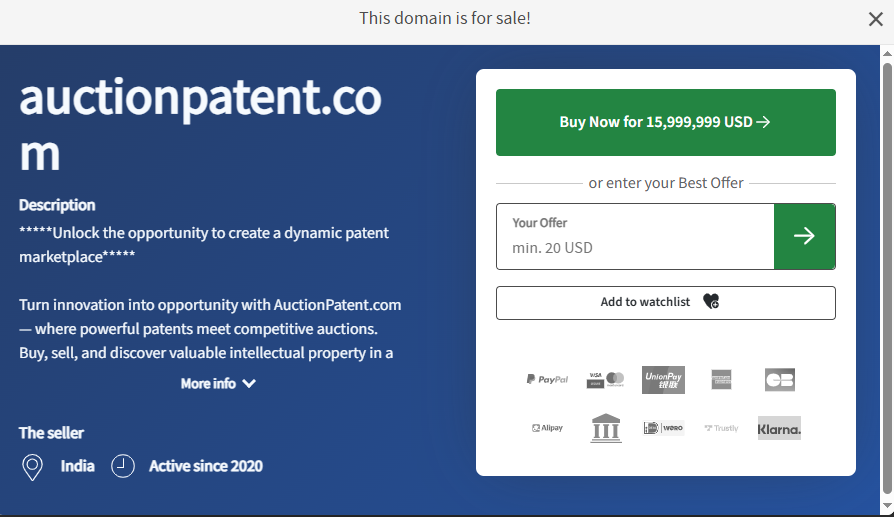Click the Alipay payment icon
This screenshot has width=894, height=517.
click(547, 428)
